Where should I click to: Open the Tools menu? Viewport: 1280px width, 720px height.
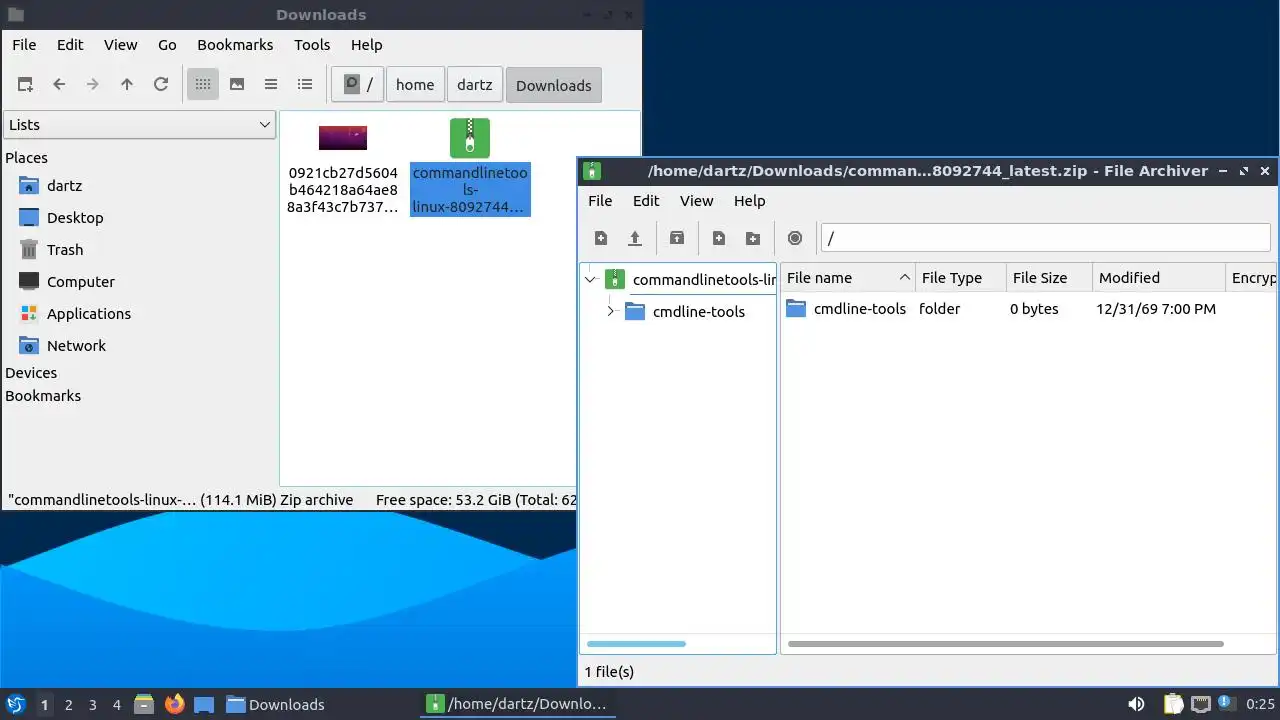pos(312,45)
